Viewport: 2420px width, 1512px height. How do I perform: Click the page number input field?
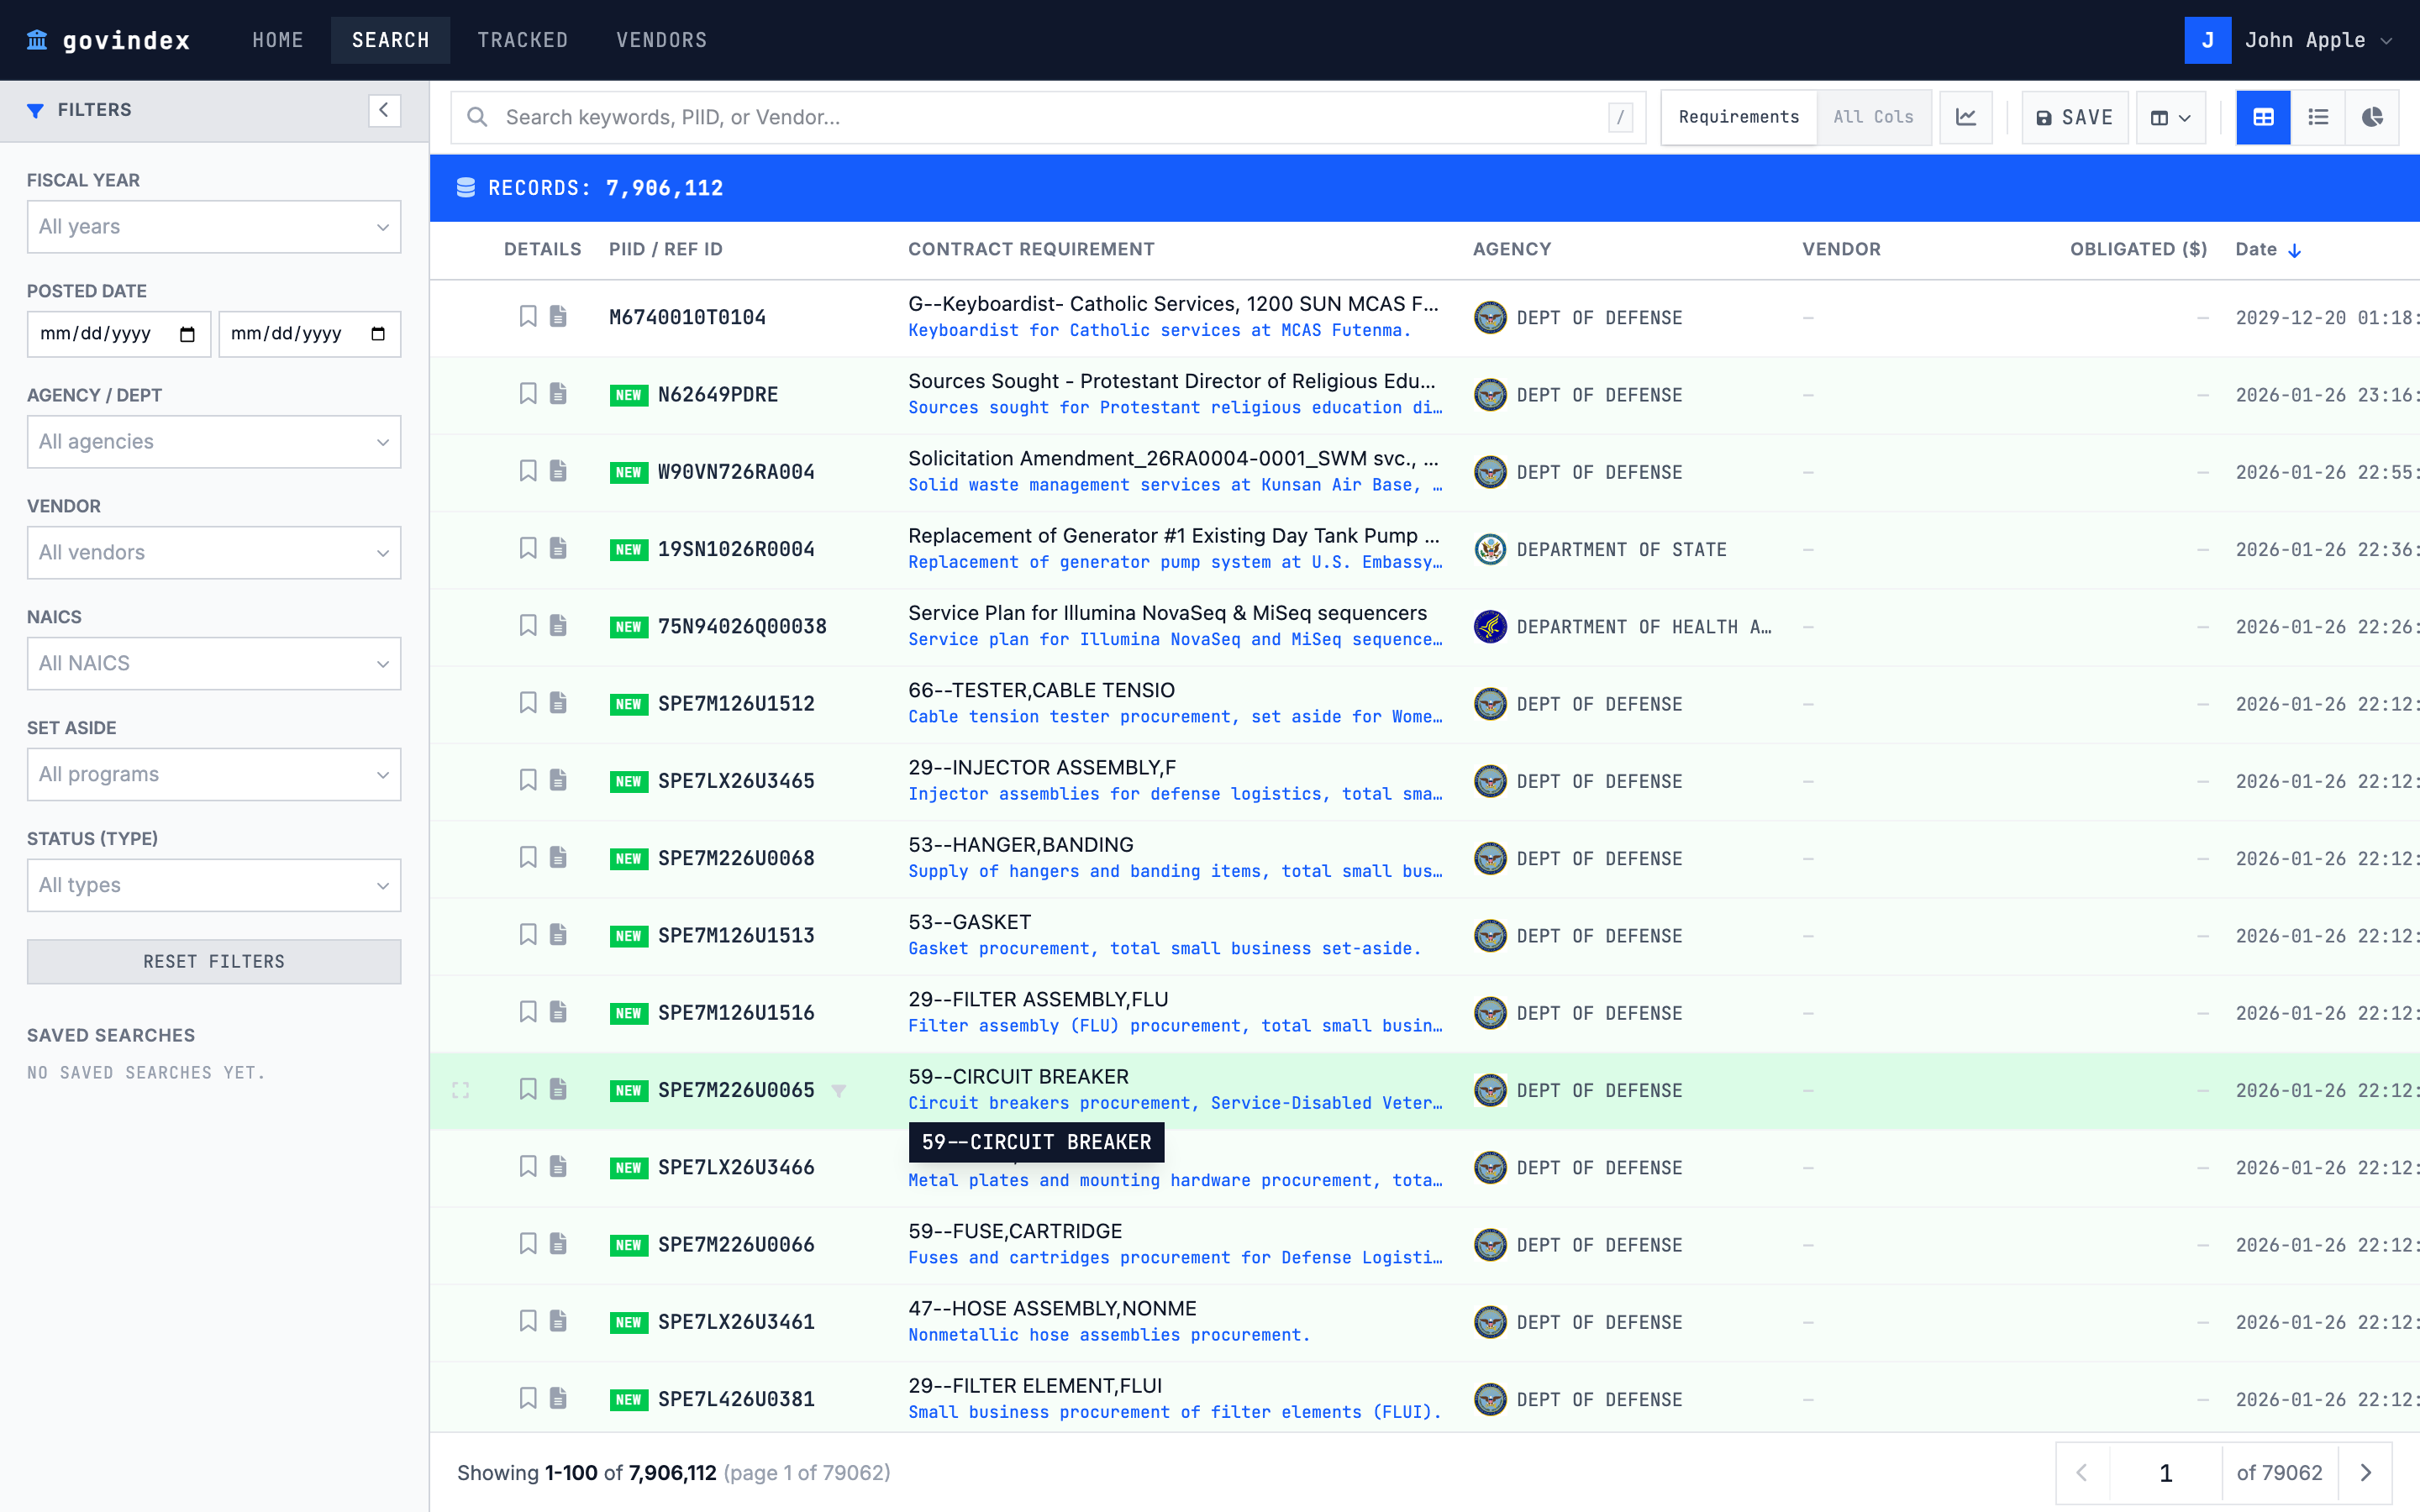tap(2165, 1472)
